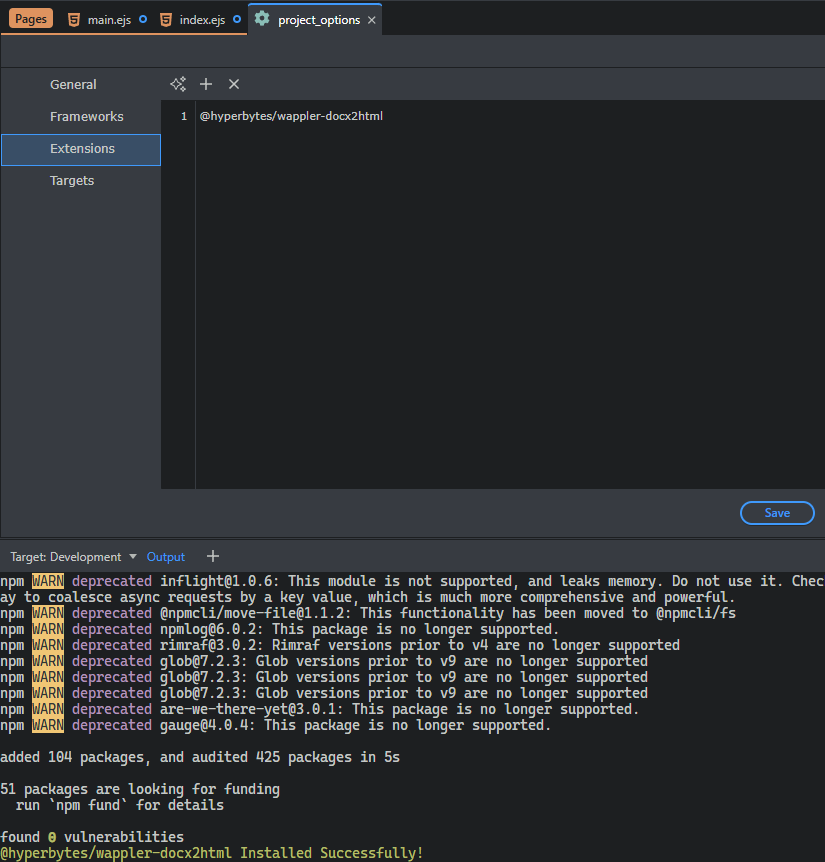Remove the extension using the X icon

tap(234, 84)
